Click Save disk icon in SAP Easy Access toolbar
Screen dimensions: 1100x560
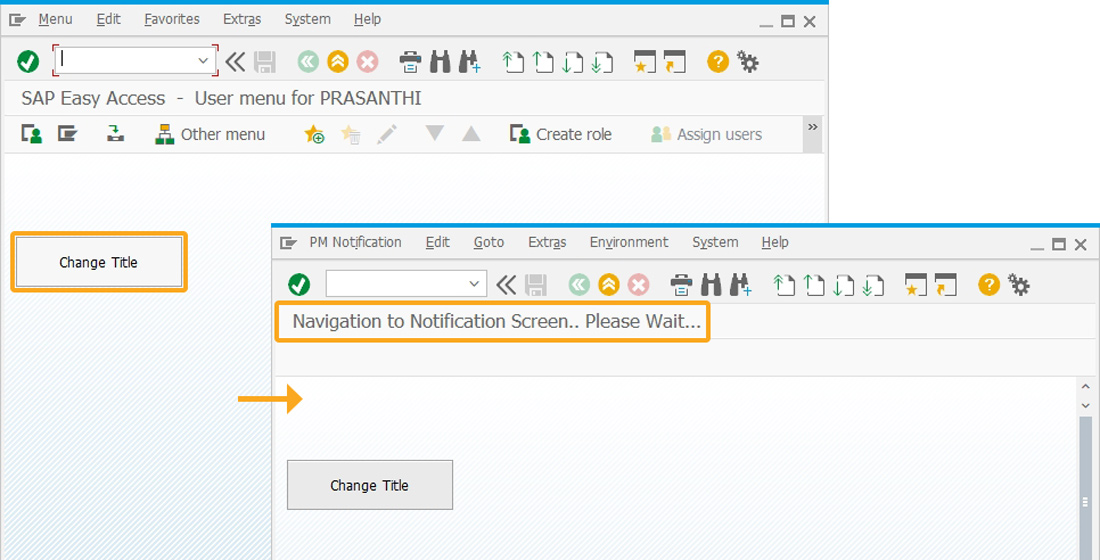click(264, 62)
